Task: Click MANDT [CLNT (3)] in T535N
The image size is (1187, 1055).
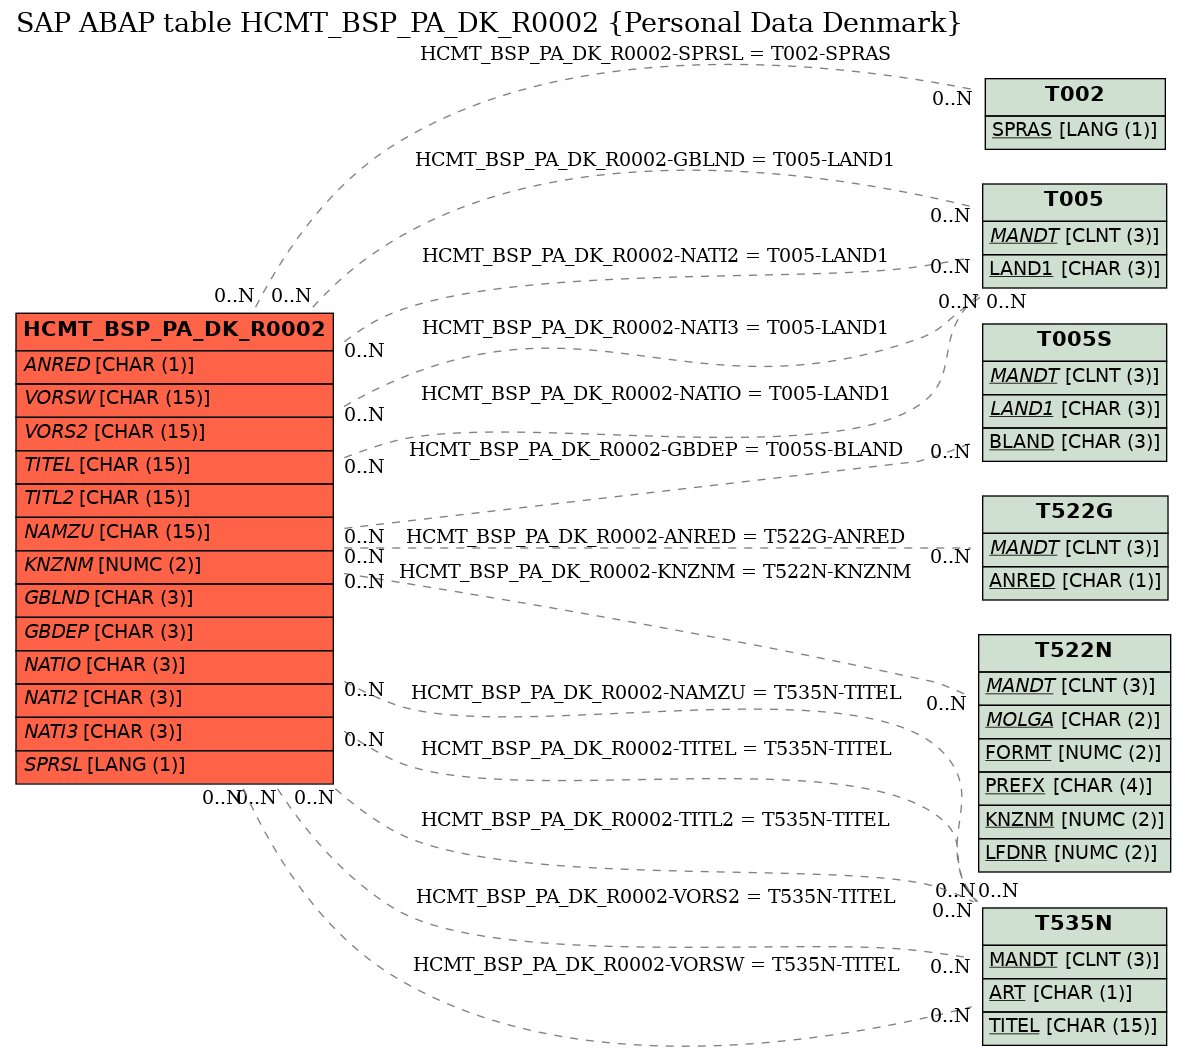Action: pyautogui.click(x=1074, y=961)
